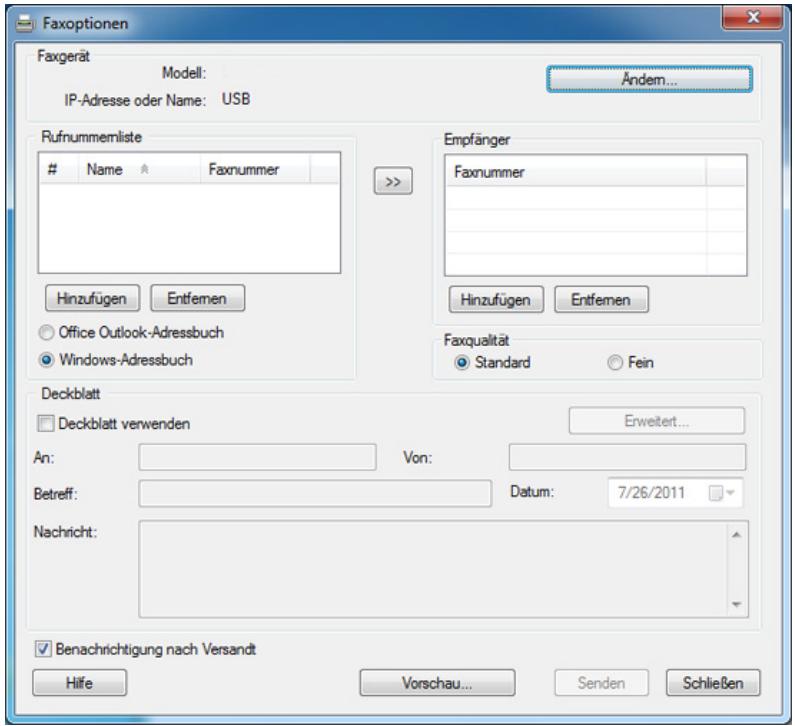The image size is (795, 726).
Task: Click Entfernen under Empfänger list
Action: pyautogui.click(x=601, y=300)
